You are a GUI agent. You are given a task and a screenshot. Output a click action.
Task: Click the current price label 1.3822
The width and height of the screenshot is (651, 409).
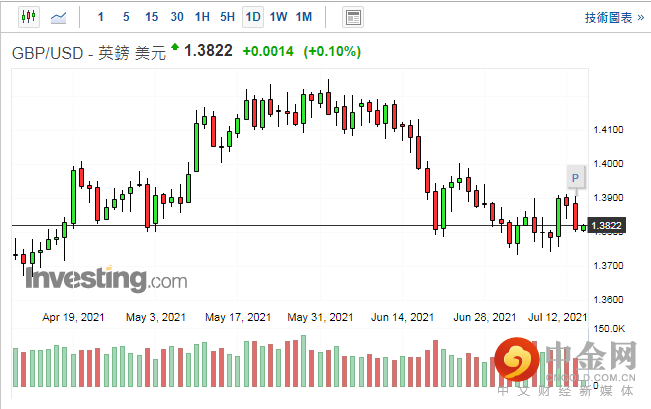(x=607, y=226)
